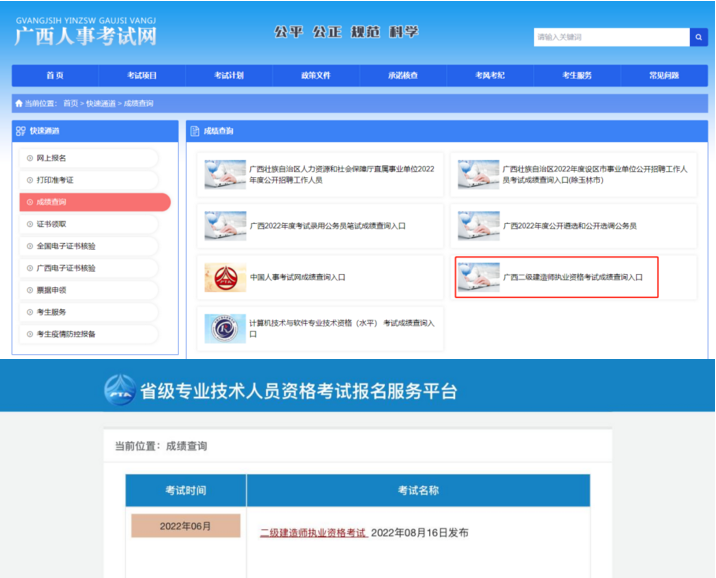This screenshot has height=578, width=716.
Task: Open 广西二级建造师执业资格考试成绩查询入口 link
Action: click(572, 277)
